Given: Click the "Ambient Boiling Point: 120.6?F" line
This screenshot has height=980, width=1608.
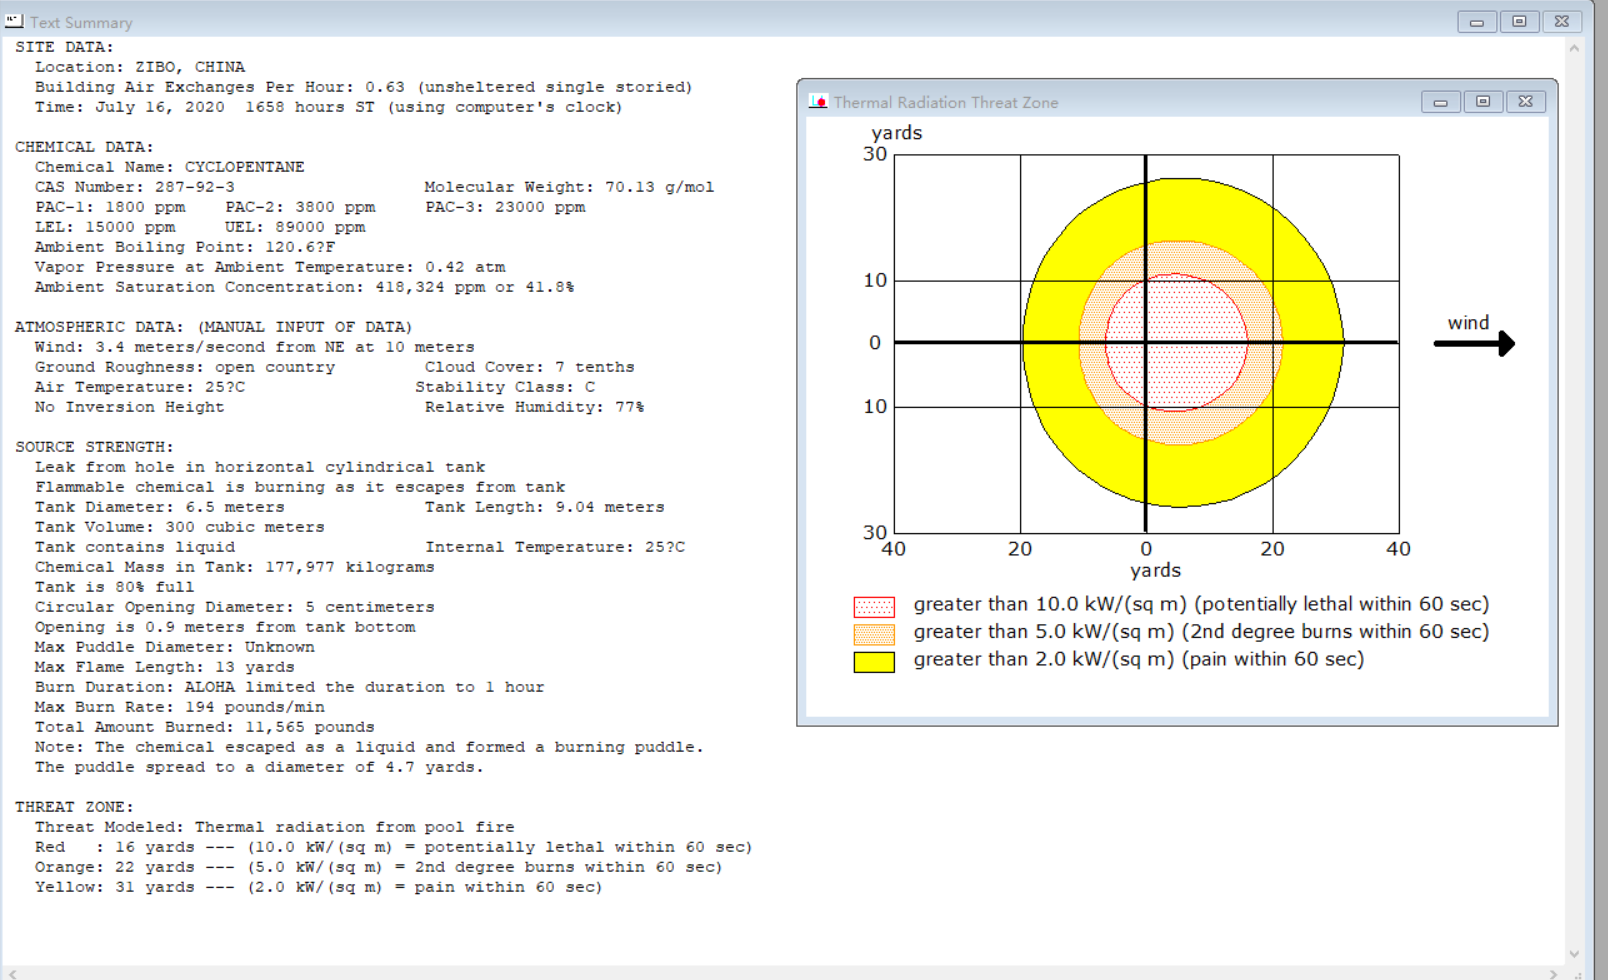Looking at the screenshot, I should pos(185,247).
